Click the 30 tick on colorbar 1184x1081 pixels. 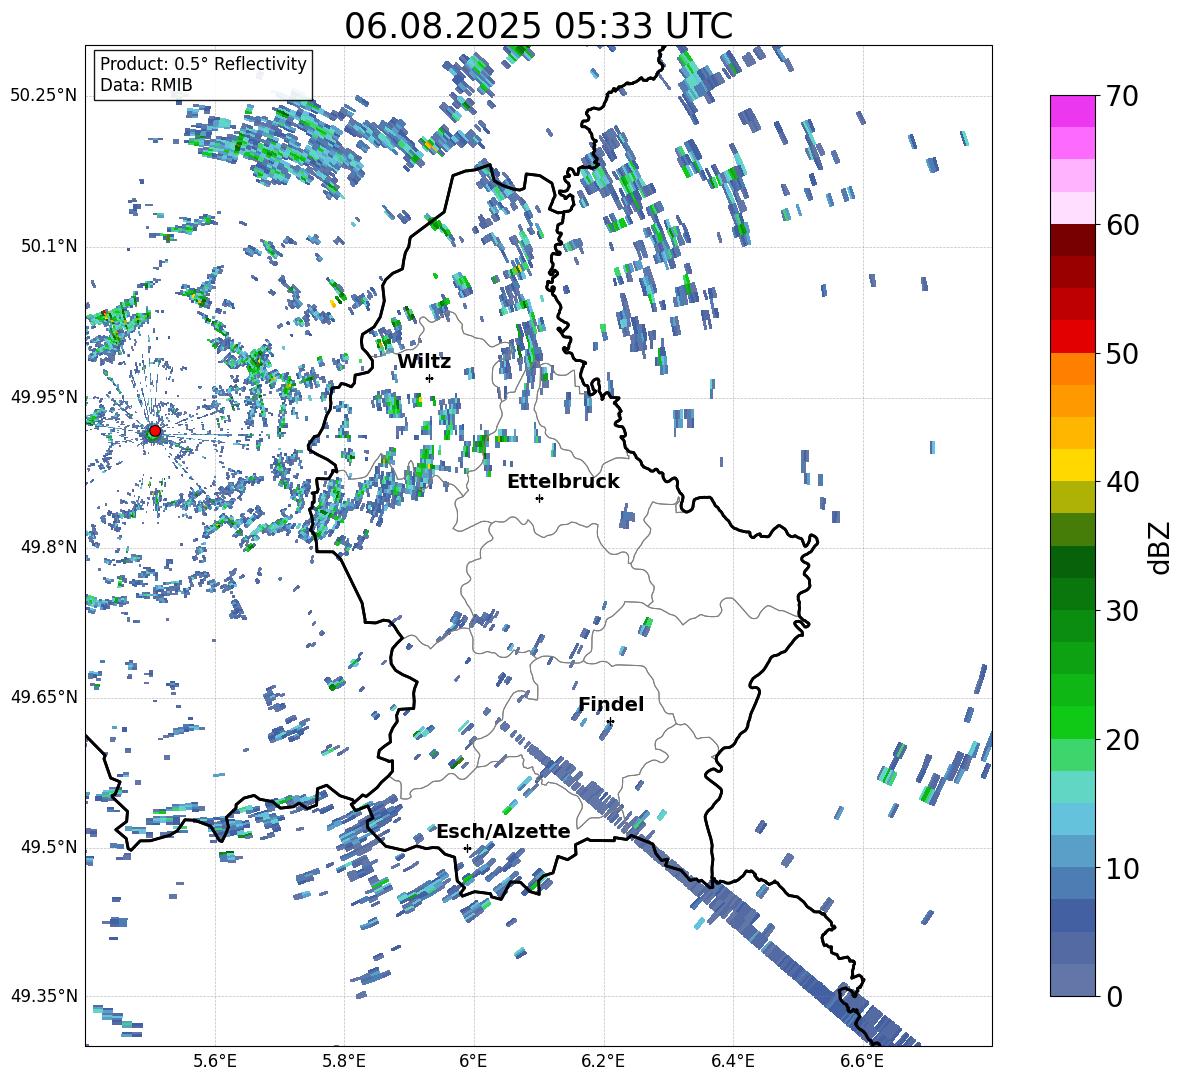tap(1121, 611)
